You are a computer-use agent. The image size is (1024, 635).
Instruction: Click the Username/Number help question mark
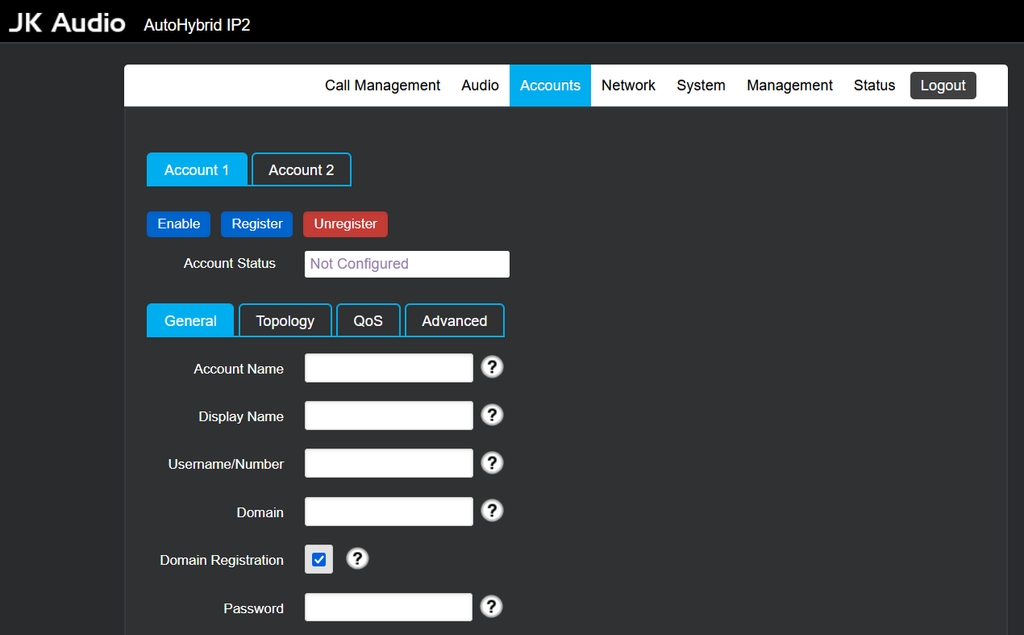coord(491,463)
